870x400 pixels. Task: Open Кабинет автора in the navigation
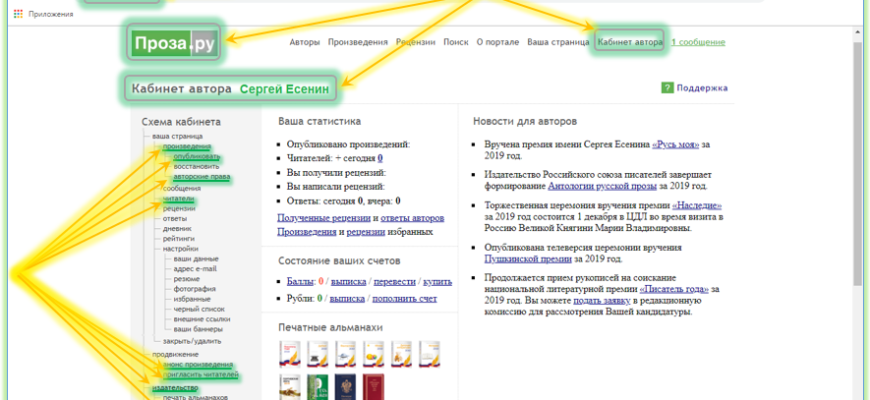(630, 42)
